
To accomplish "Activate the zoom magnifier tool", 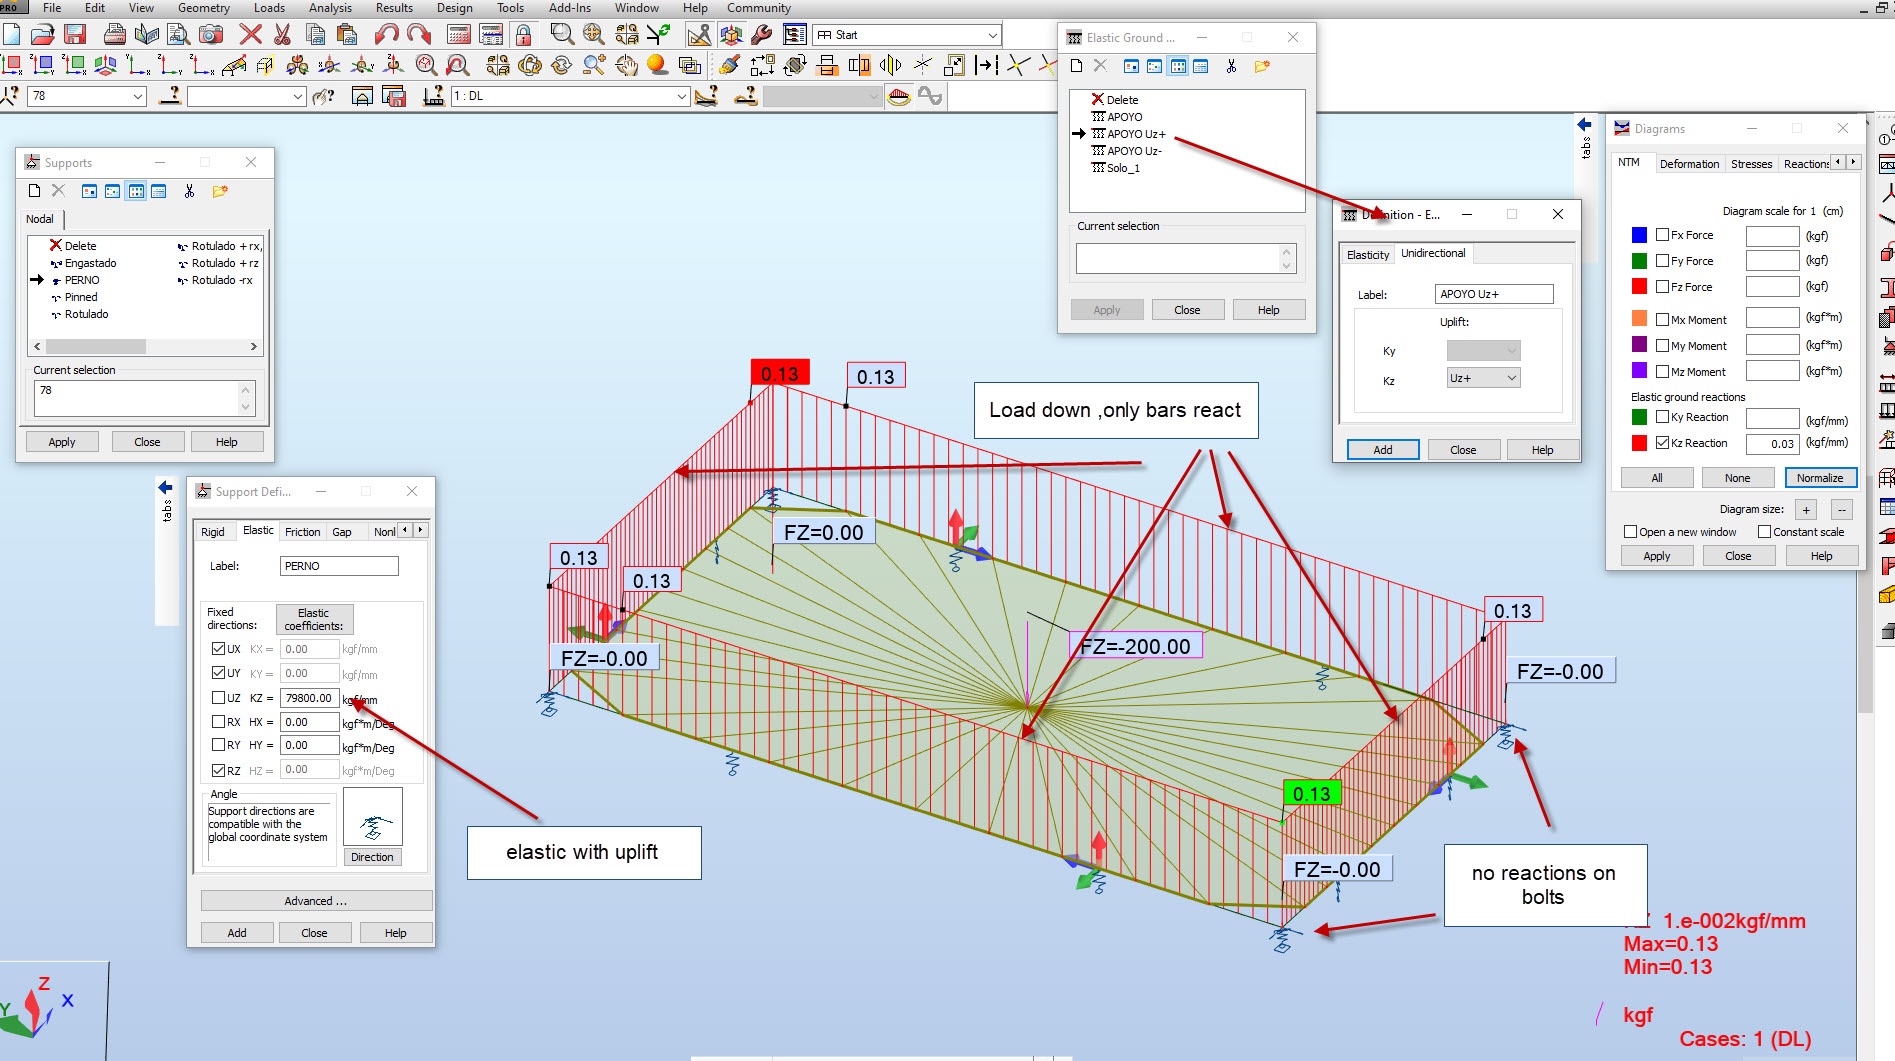I will click(562, 33).
